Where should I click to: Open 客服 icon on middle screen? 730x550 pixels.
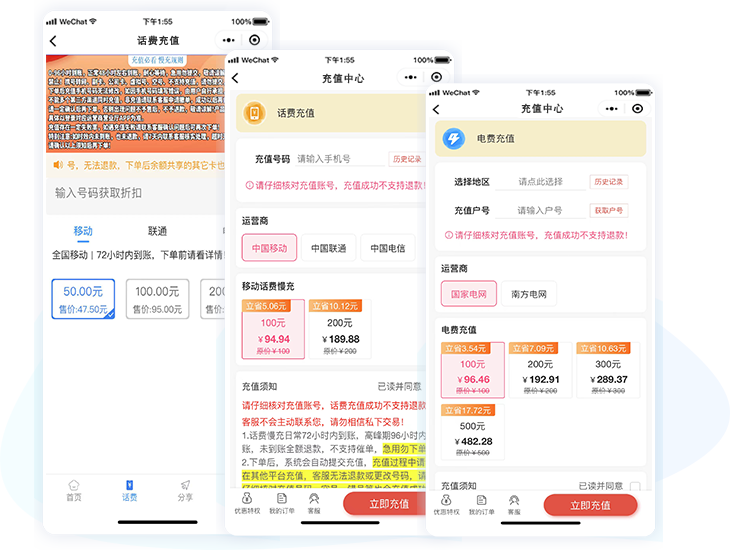click(x=314, y=504)
